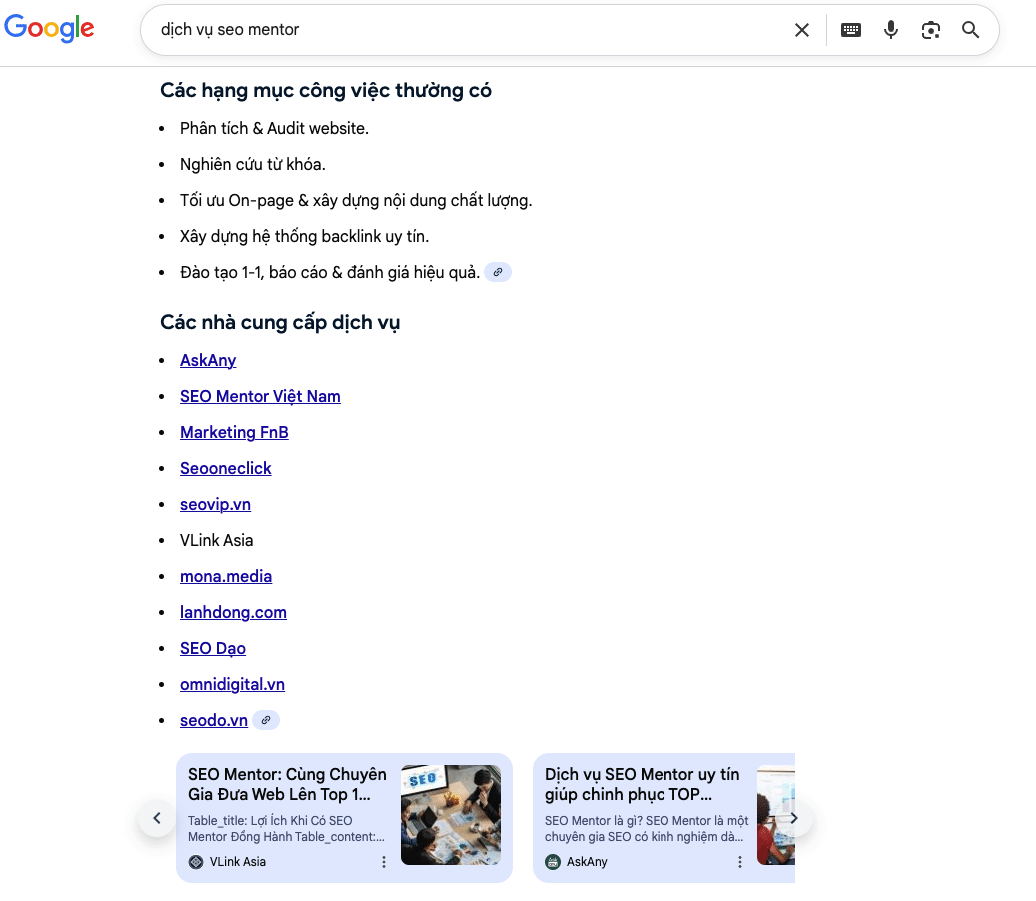Clear the search box with X
Viewport: 1036px width, 901px height.
pyautogui.click(x=801, y=30)
